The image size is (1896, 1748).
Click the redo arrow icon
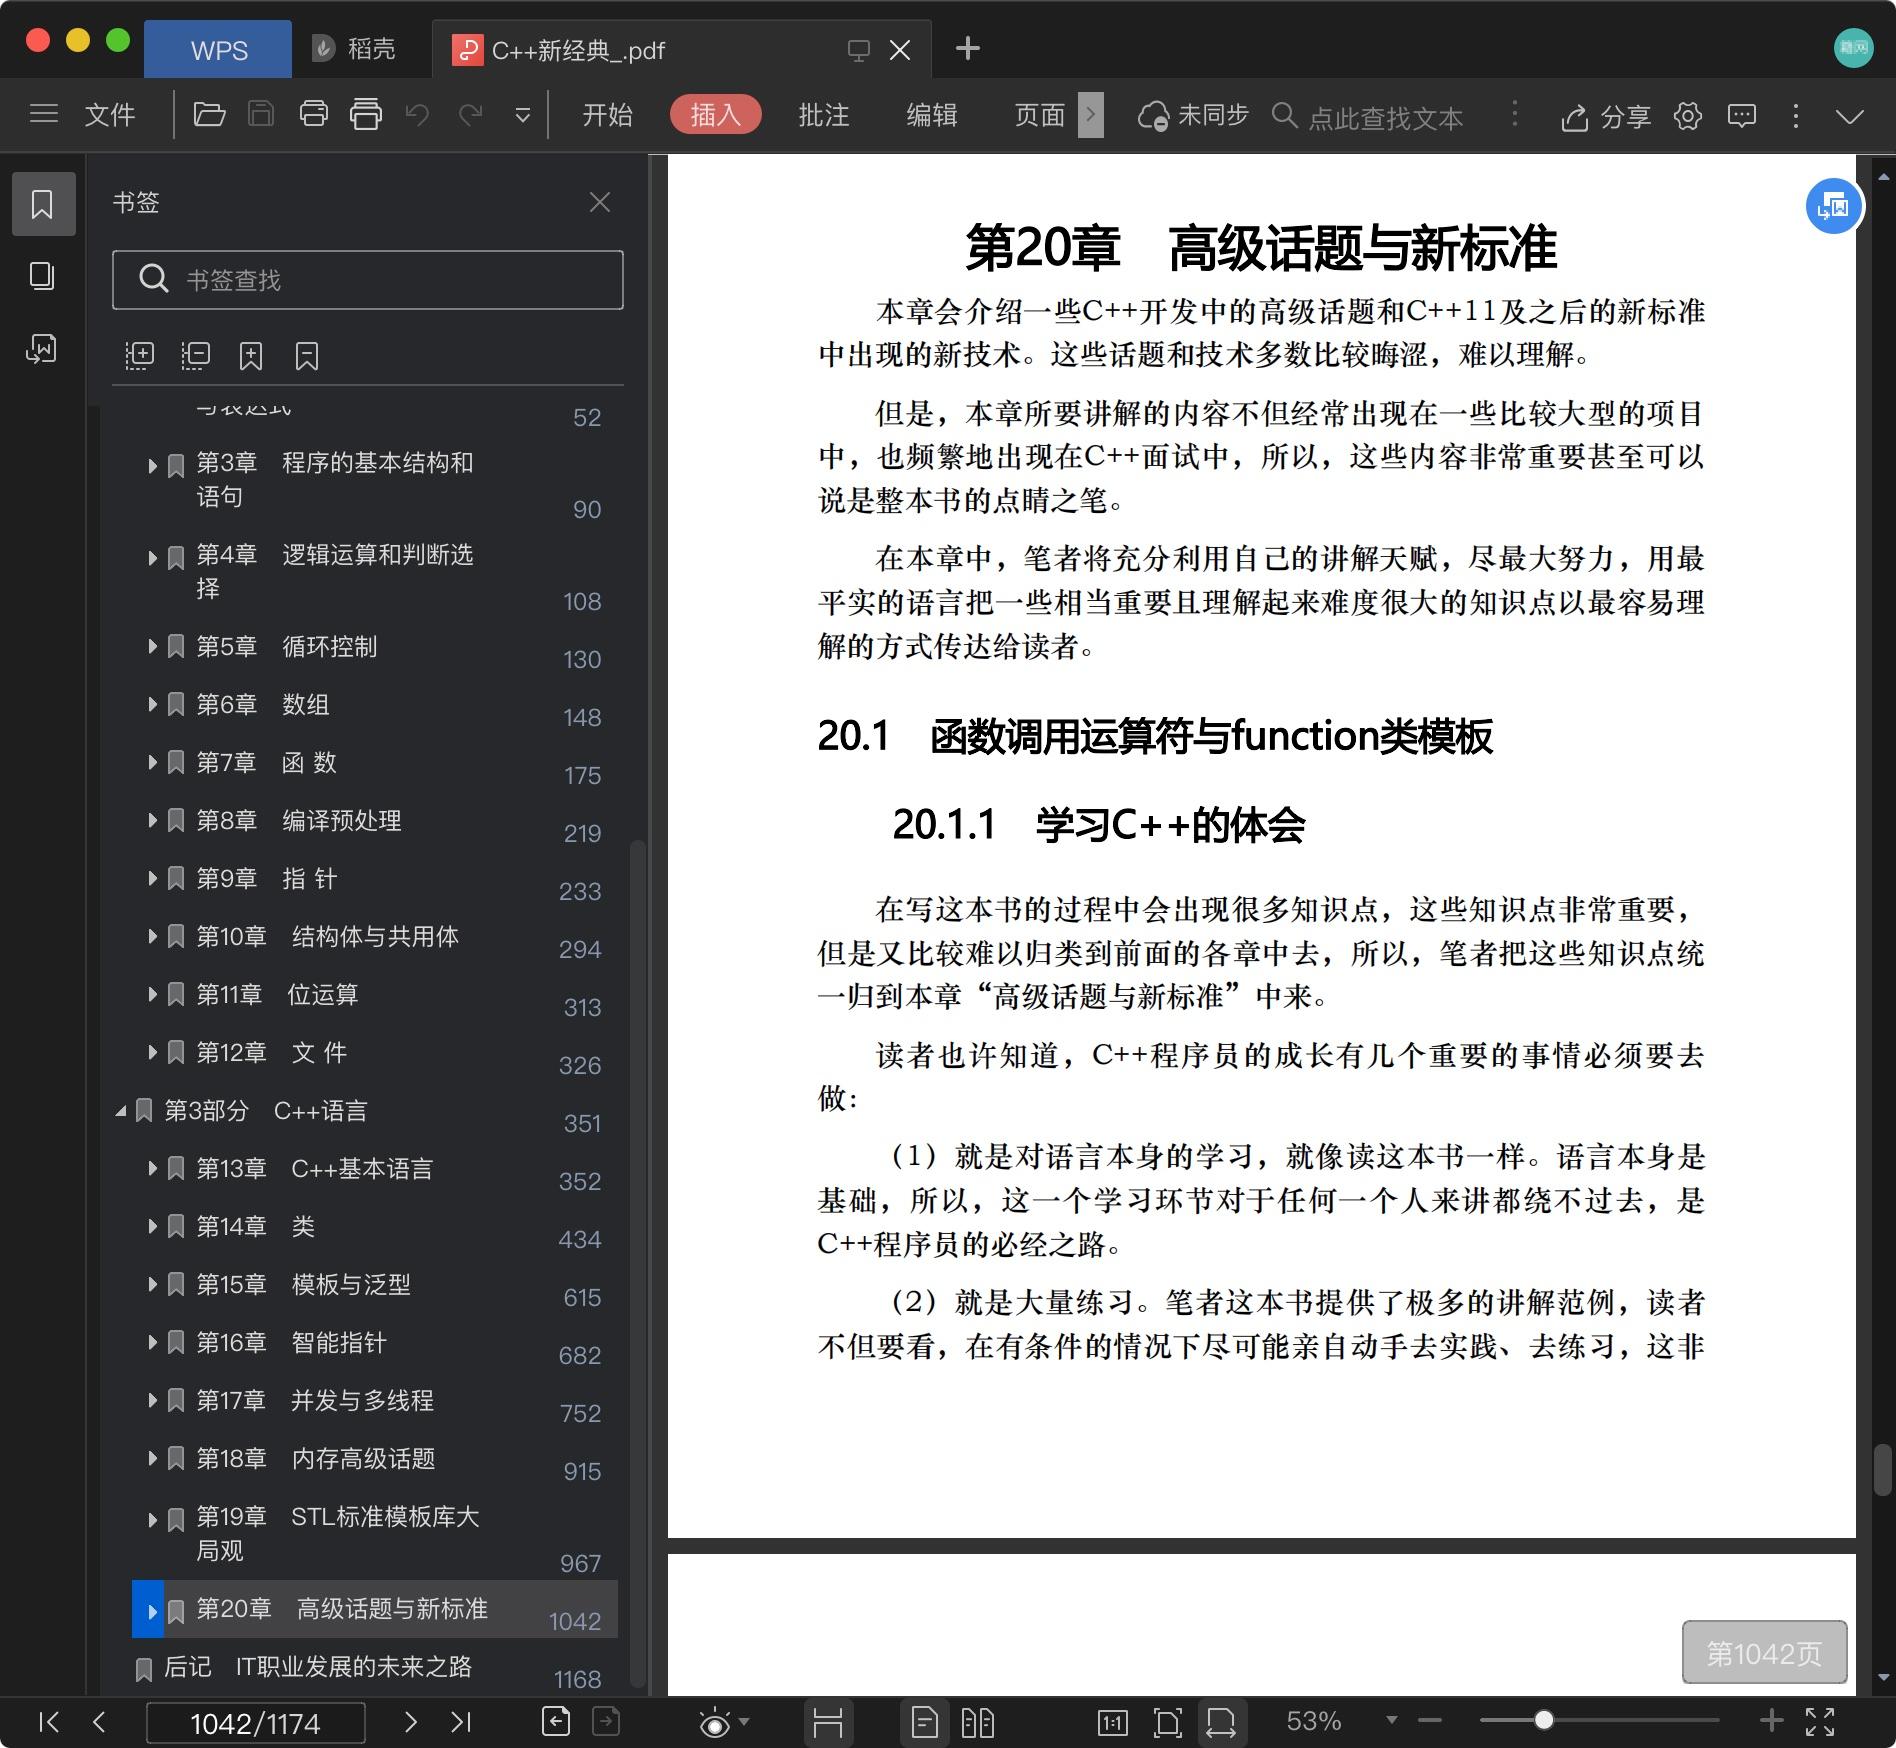470,115
